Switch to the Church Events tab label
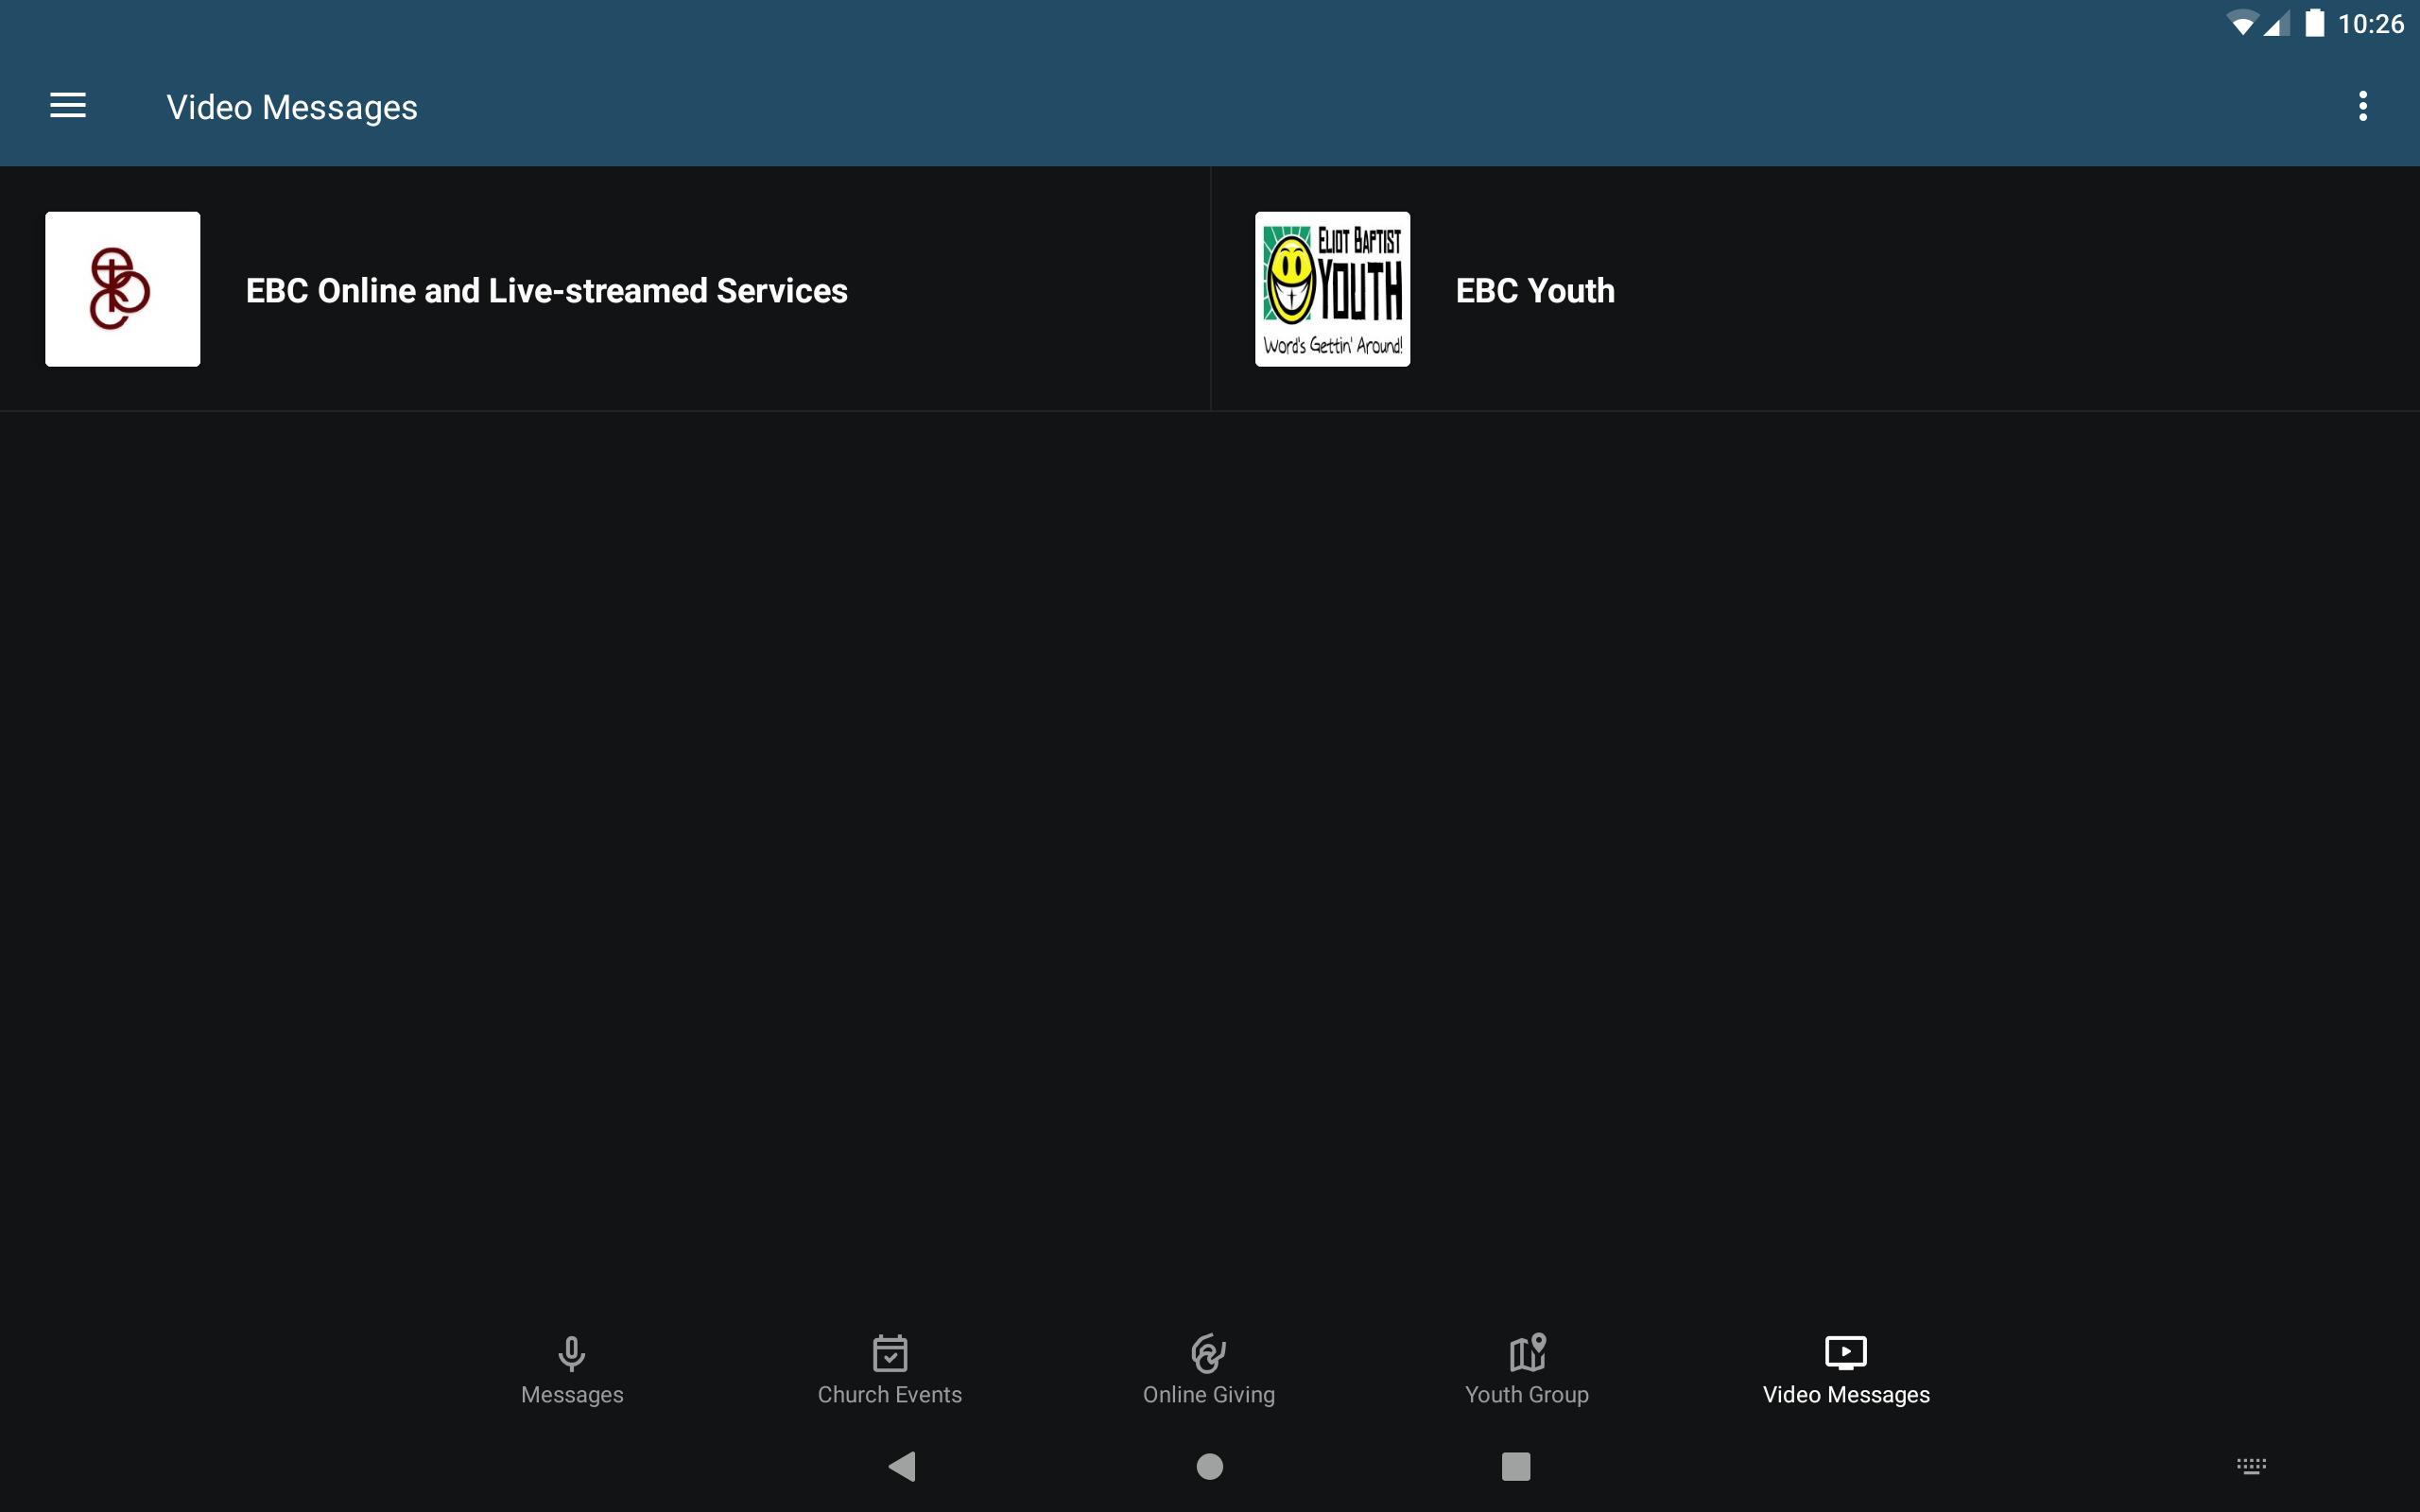This screenshot has width=2420, height=1512. tap(890, 1394)
